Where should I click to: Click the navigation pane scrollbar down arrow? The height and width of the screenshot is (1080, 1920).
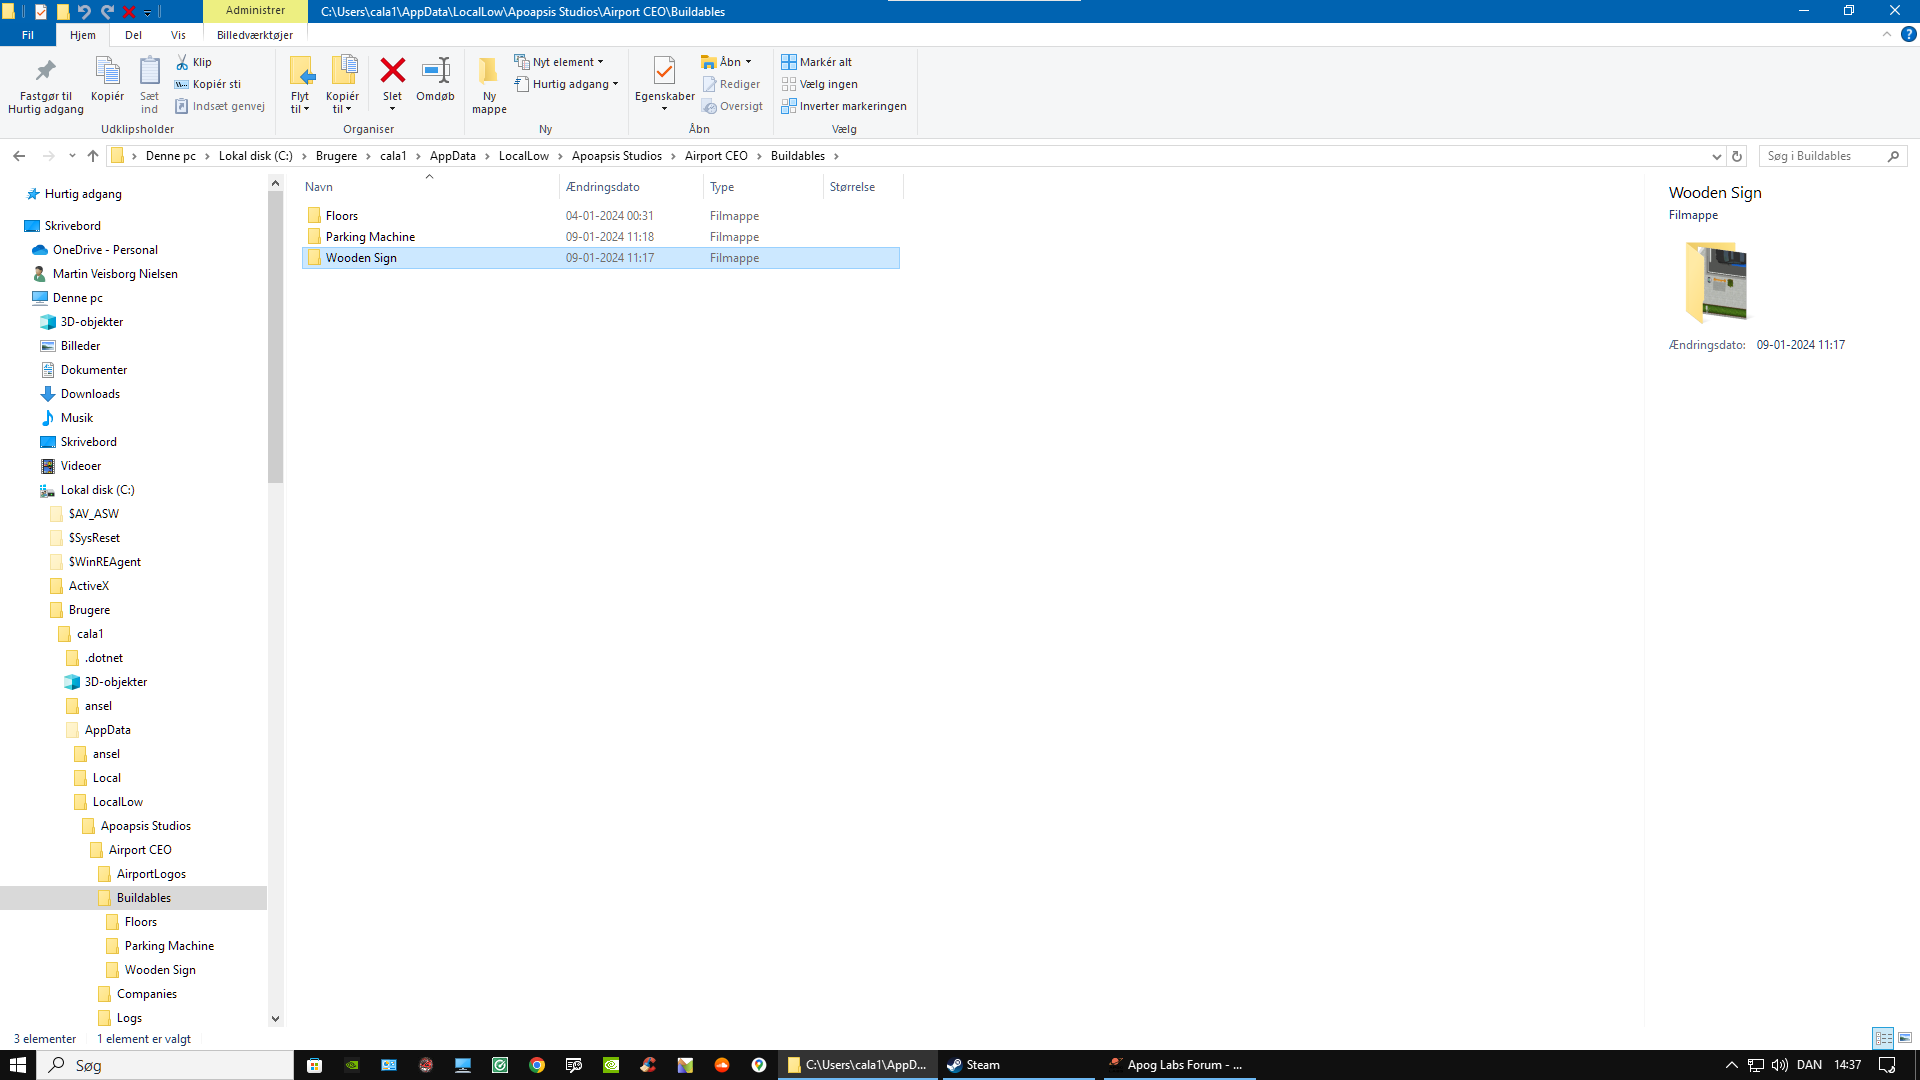click(x=275, y=1019)
